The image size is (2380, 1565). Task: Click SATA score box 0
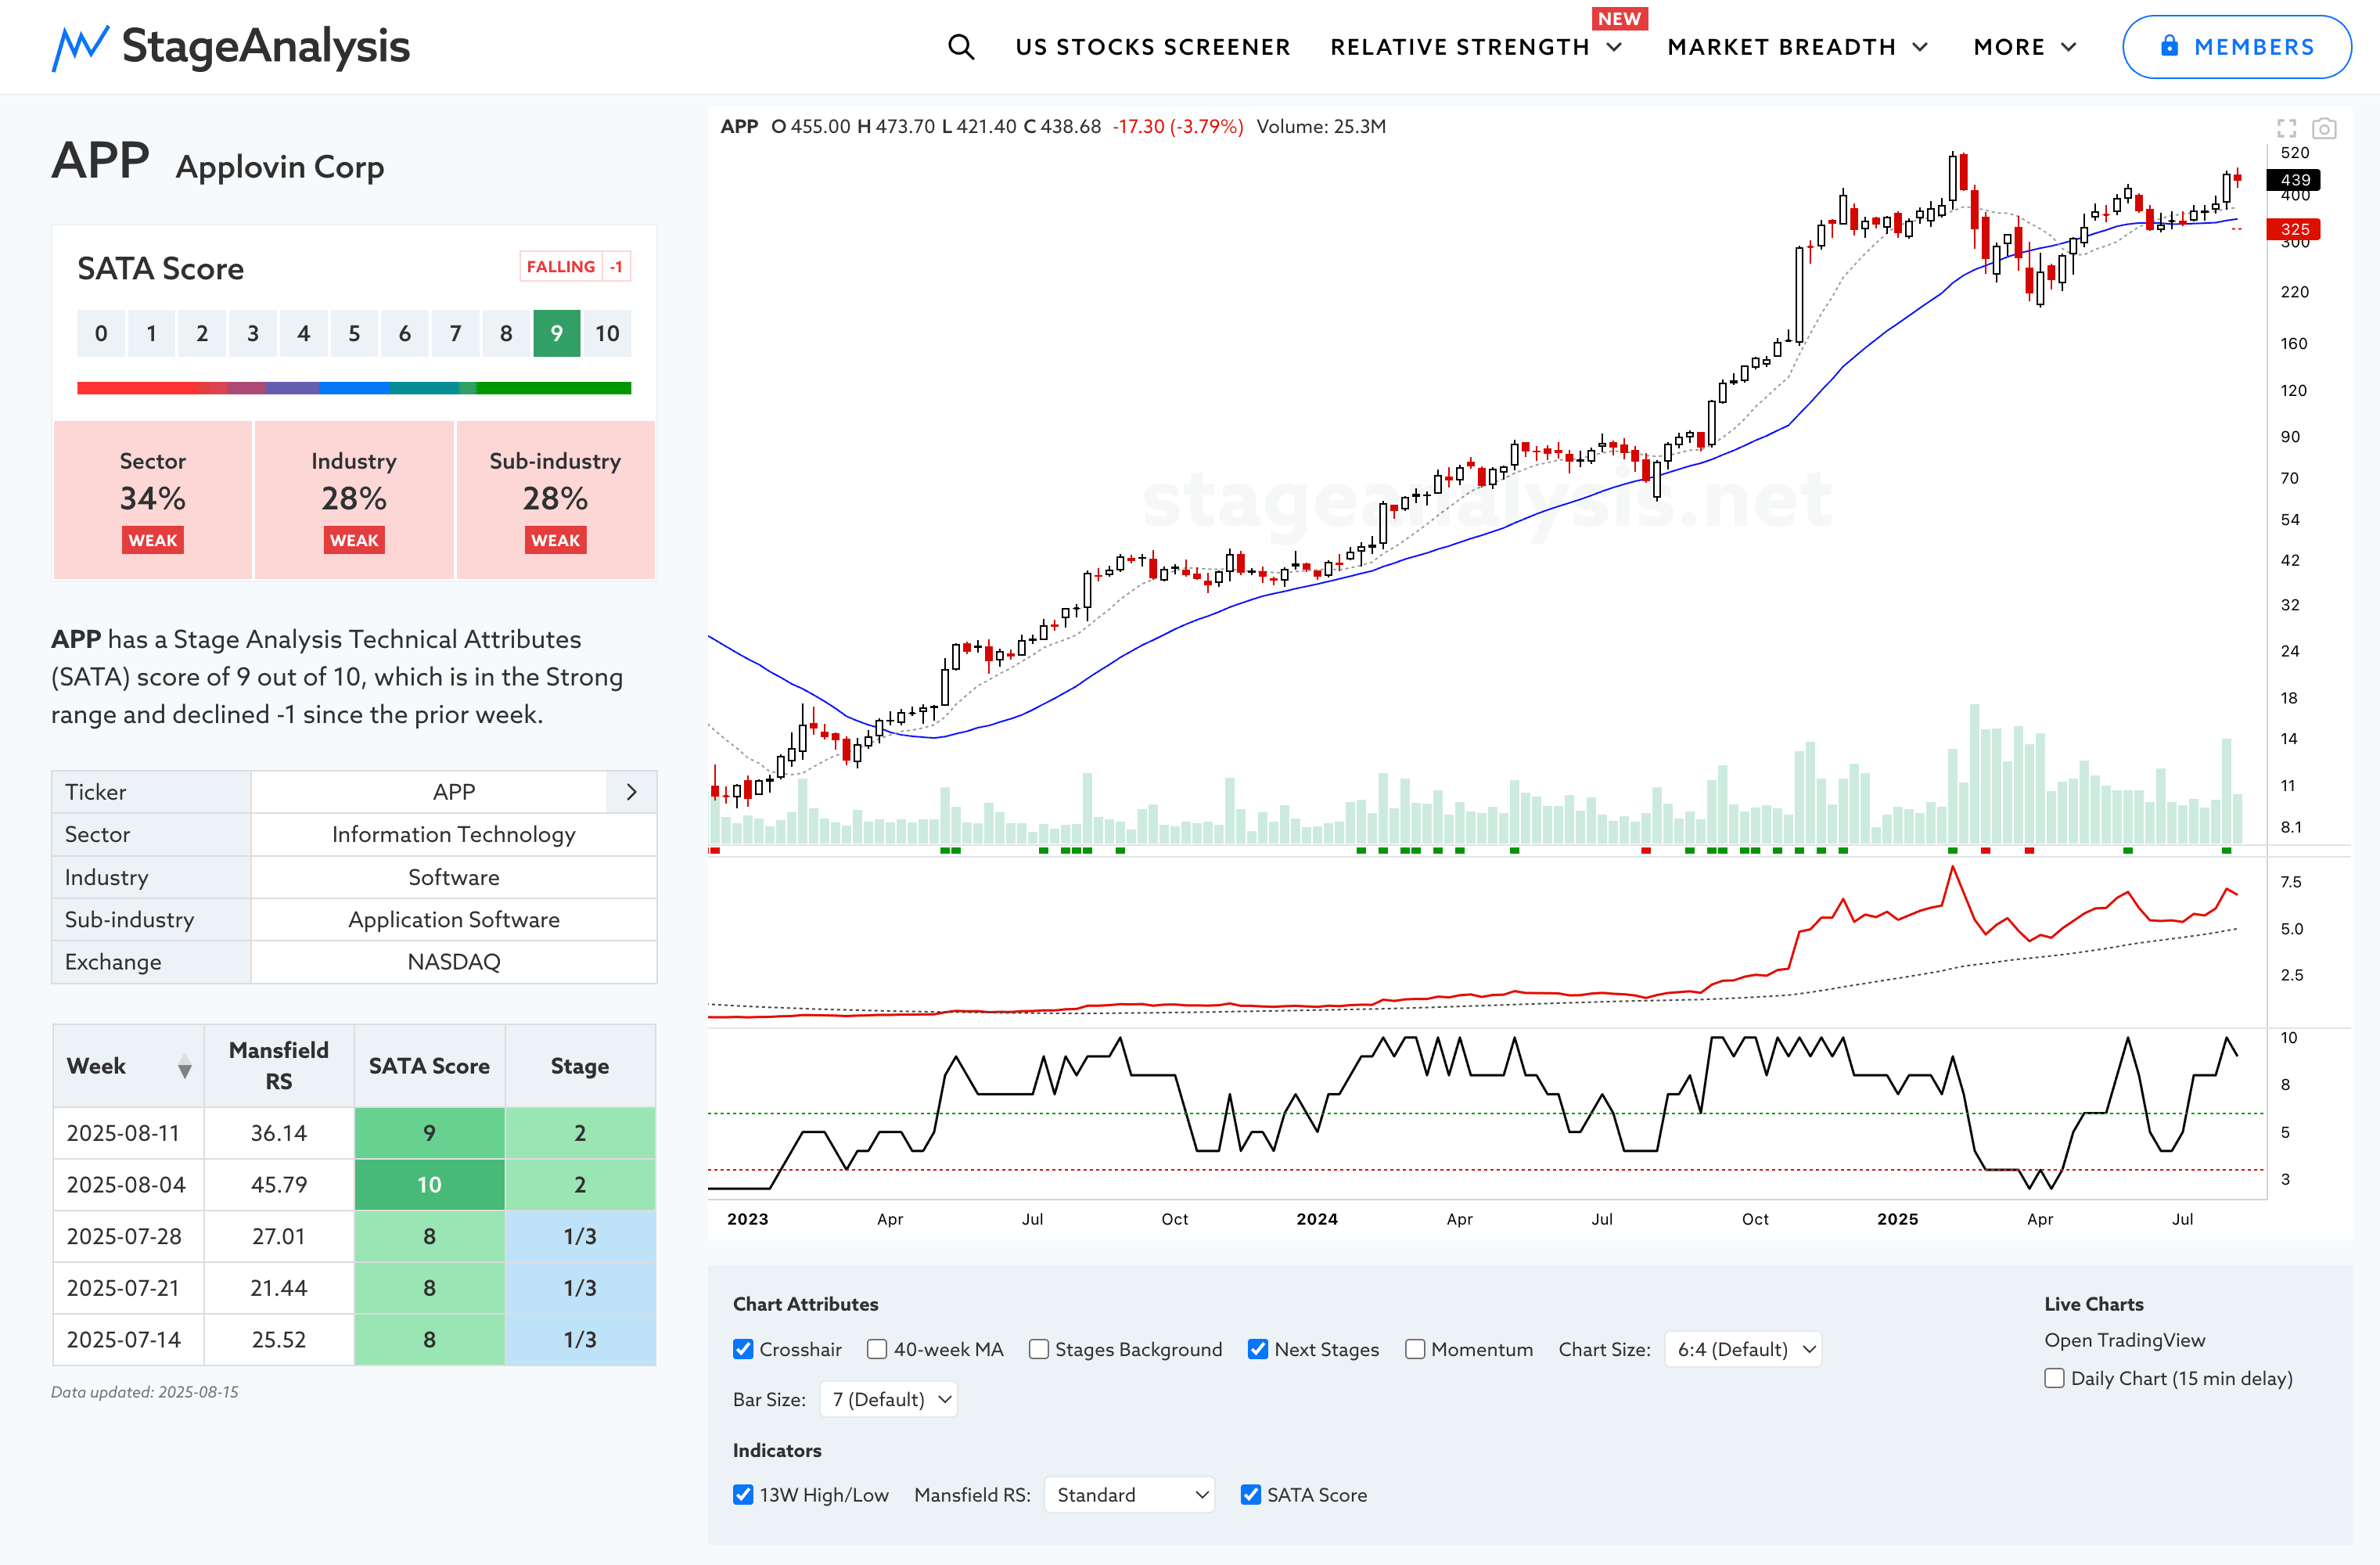pos(101,334)
